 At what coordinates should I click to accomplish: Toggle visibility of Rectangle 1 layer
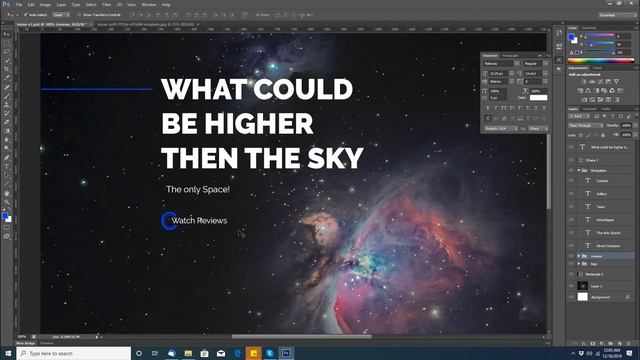click(571, 274)
